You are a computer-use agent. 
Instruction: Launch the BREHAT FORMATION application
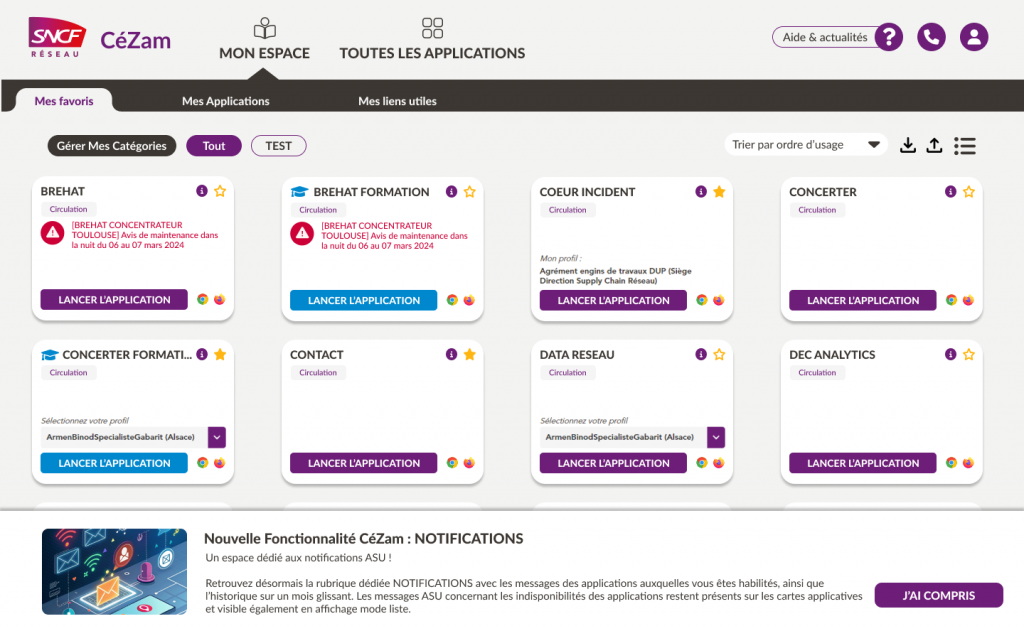pos(363,300)
